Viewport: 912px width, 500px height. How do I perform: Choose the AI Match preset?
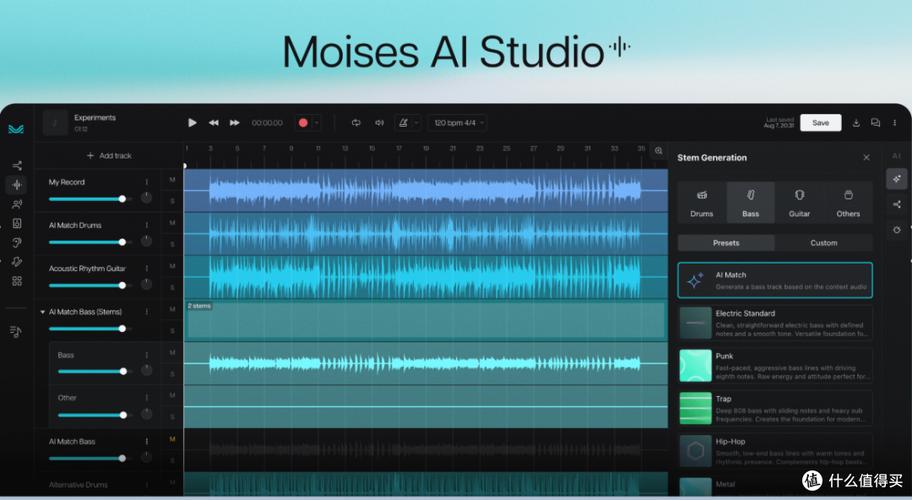click(x=775, y=280)
